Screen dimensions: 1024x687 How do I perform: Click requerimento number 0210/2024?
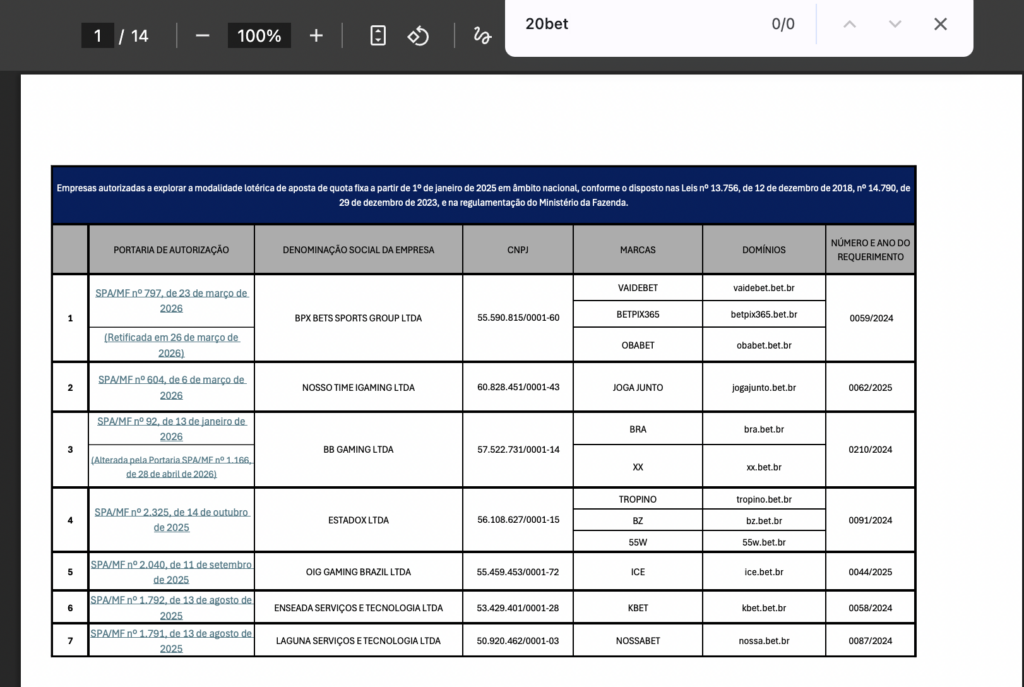871,449
